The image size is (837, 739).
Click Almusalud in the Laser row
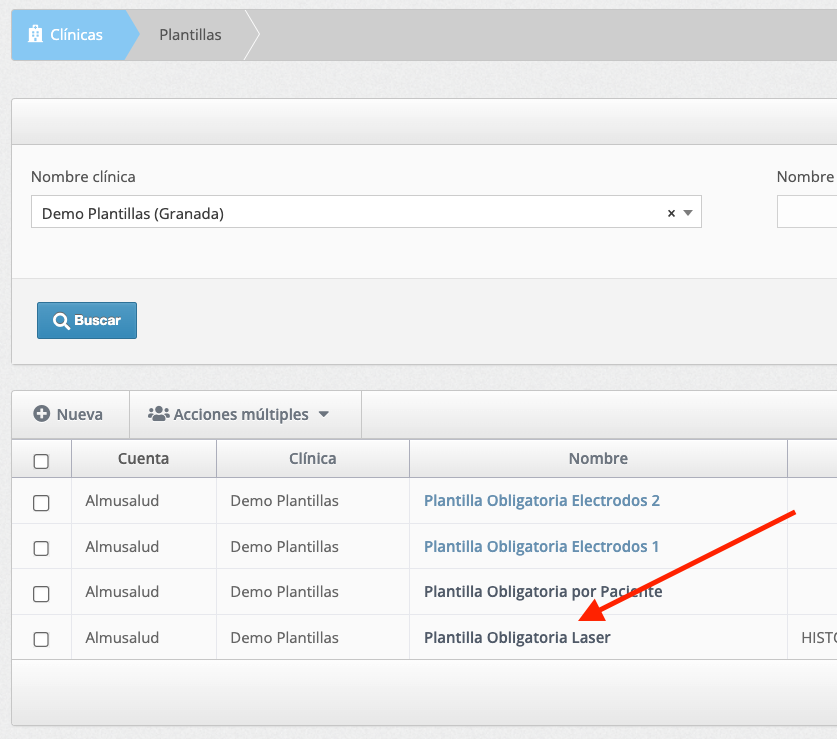click(x=122, y=638)
